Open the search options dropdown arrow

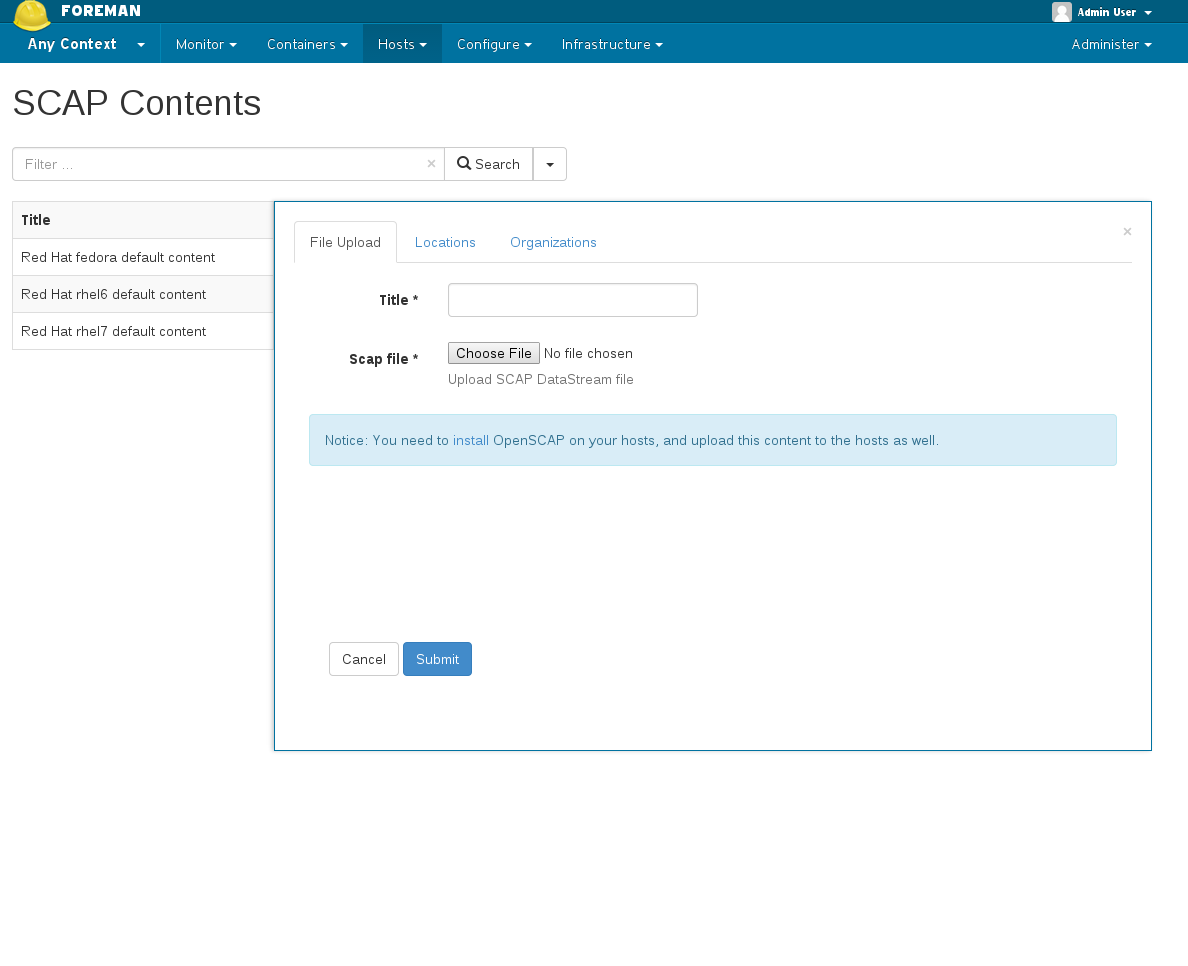click(x=550, y=164)
